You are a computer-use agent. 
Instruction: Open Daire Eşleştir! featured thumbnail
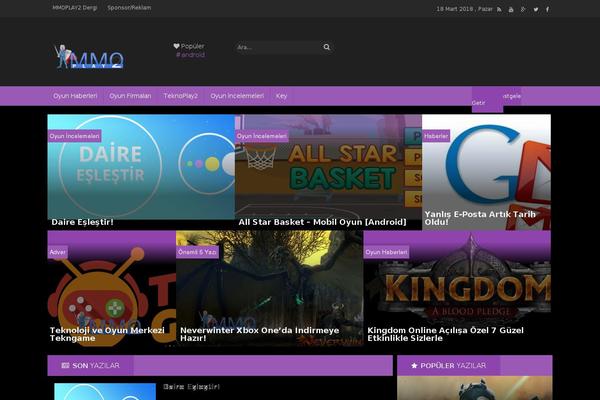click(141, 167)
